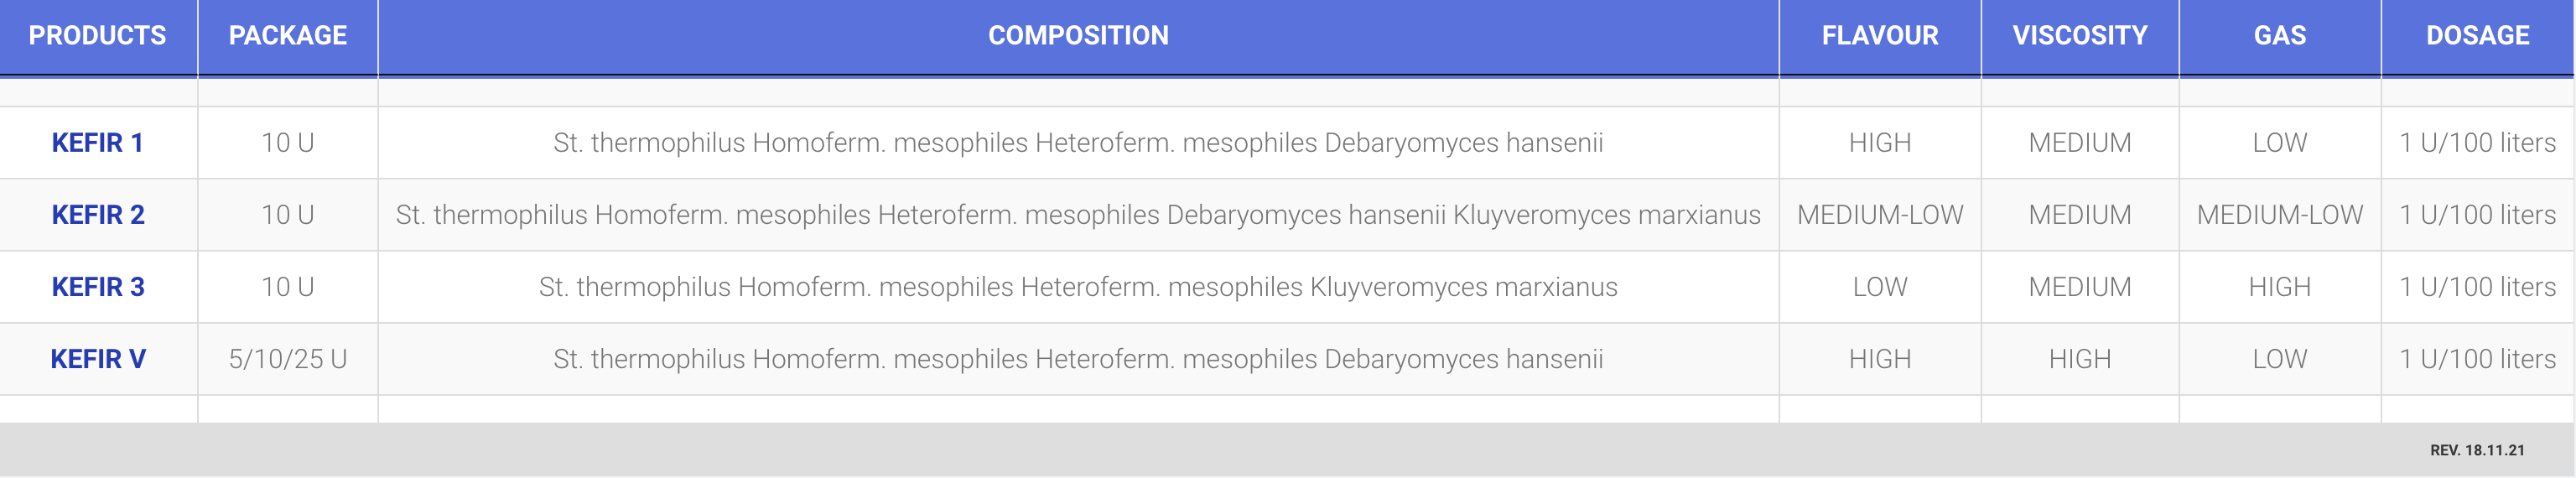Select MEDIUM-LOW flavour cell for KEFIR 2
The width and height of the screenshot is (2576, 478).
click(1880, 215)
